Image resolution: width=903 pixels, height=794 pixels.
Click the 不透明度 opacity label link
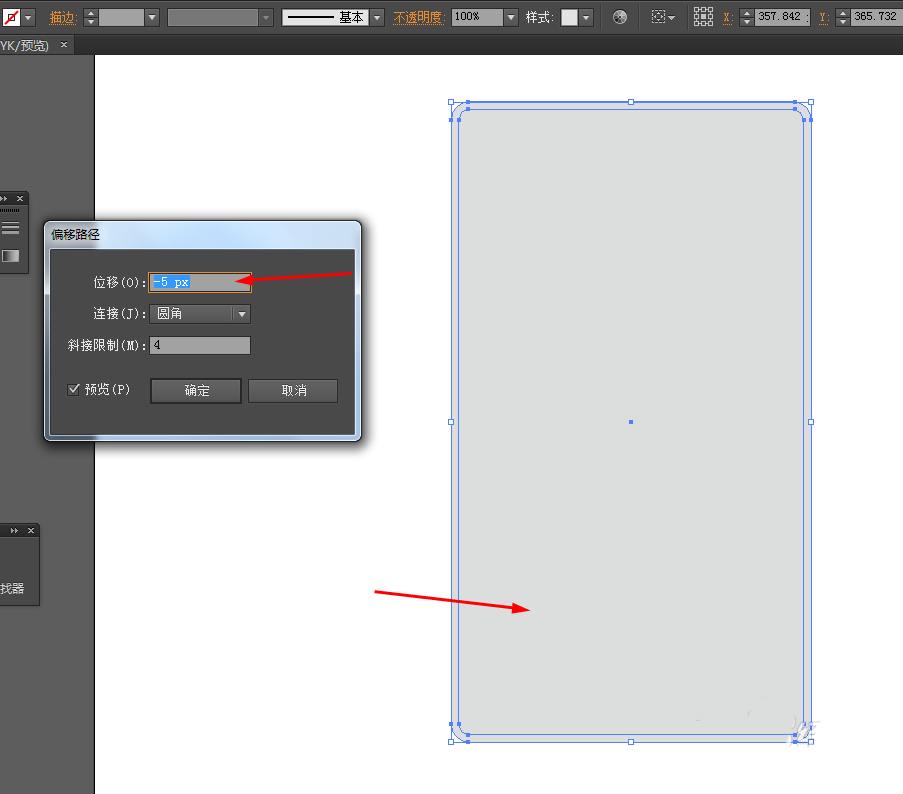(419, 18)
